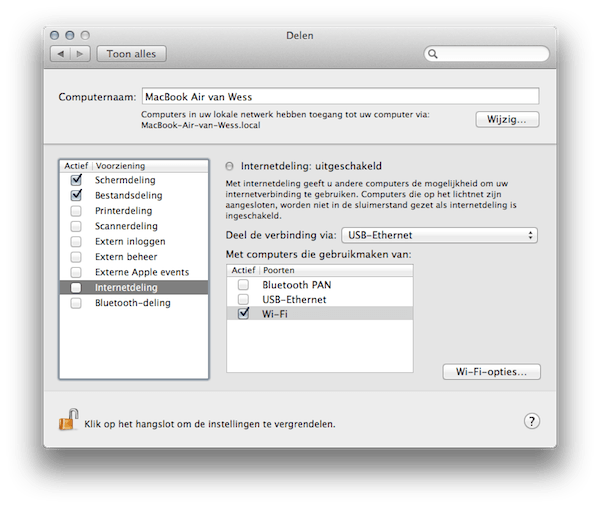The height and width of the screenshot is (508, 600).
Task: Click the red close window button
Action: pyautogui.click(x=54, y=36)
